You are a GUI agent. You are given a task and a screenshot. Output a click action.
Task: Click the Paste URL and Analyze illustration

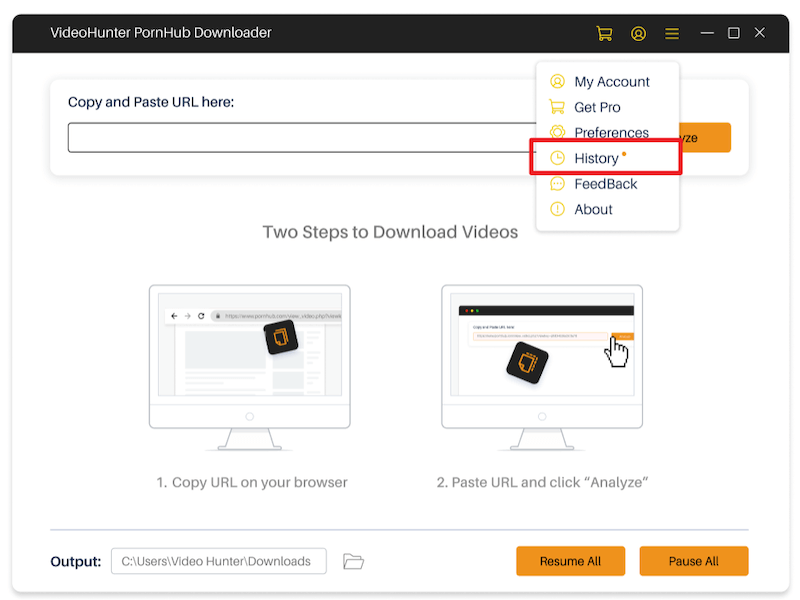(542, 367)
